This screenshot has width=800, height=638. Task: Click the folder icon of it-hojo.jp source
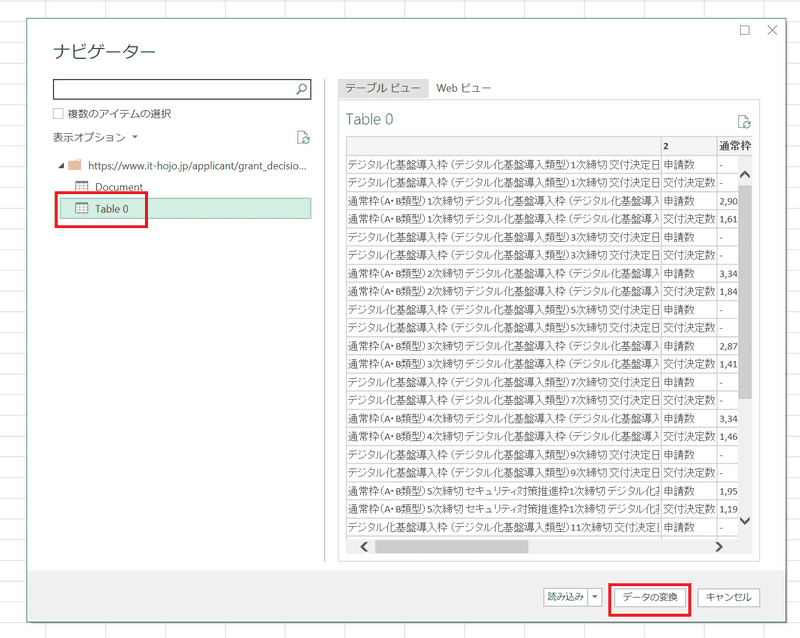click(x=75, y=165)
